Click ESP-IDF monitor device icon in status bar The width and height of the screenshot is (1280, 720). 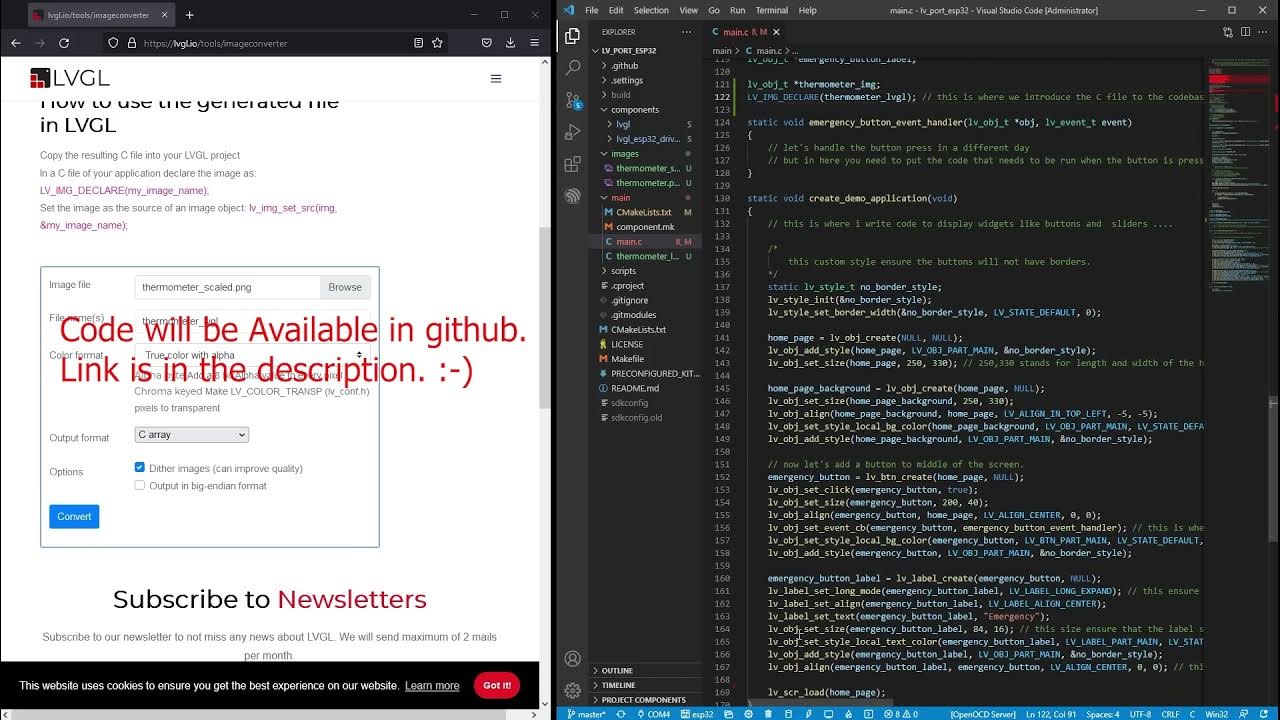tap(828, 714)
